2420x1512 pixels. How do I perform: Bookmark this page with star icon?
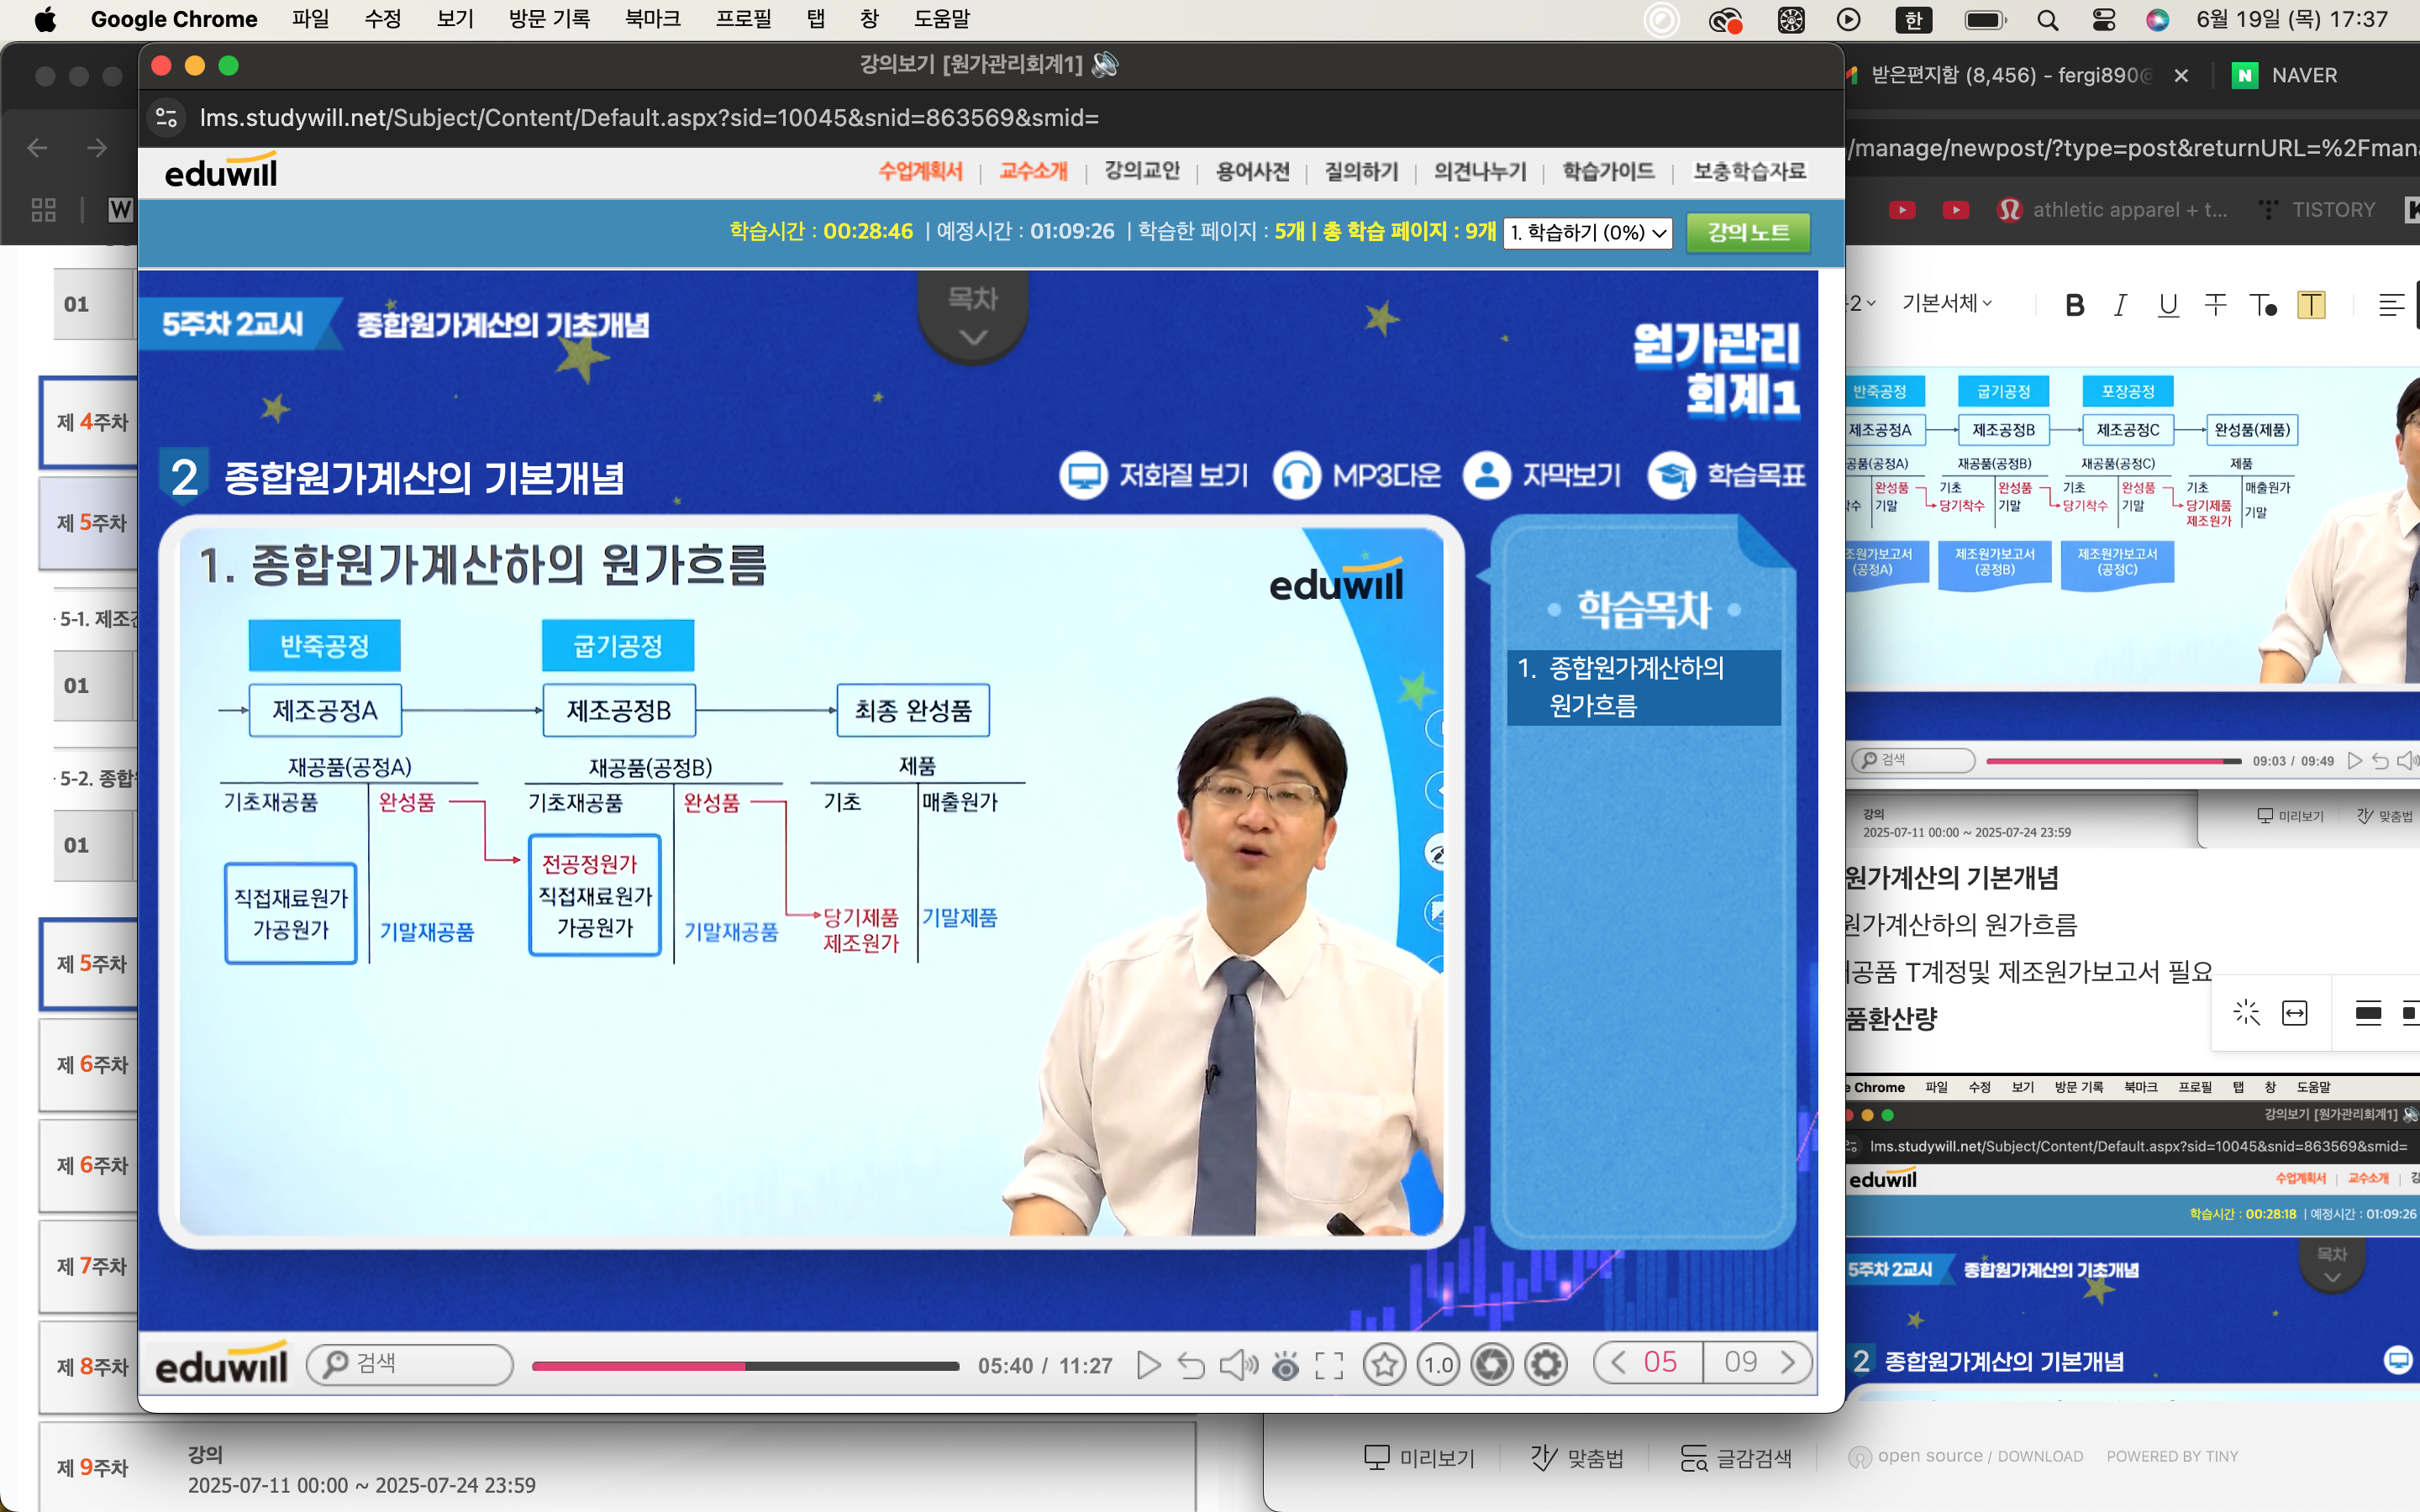tap(1385, 1364)
